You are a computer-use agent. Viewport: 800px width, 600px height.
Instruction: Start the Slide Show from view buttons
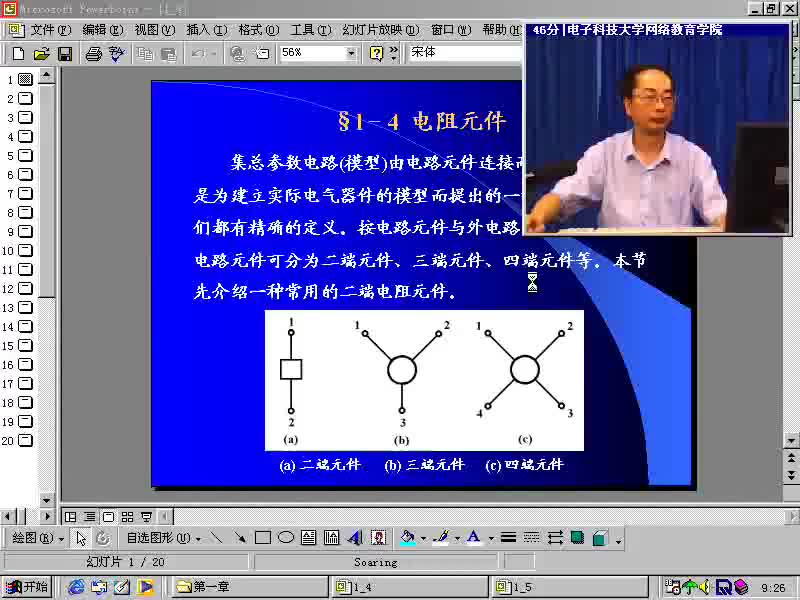[x=146, y=517]
